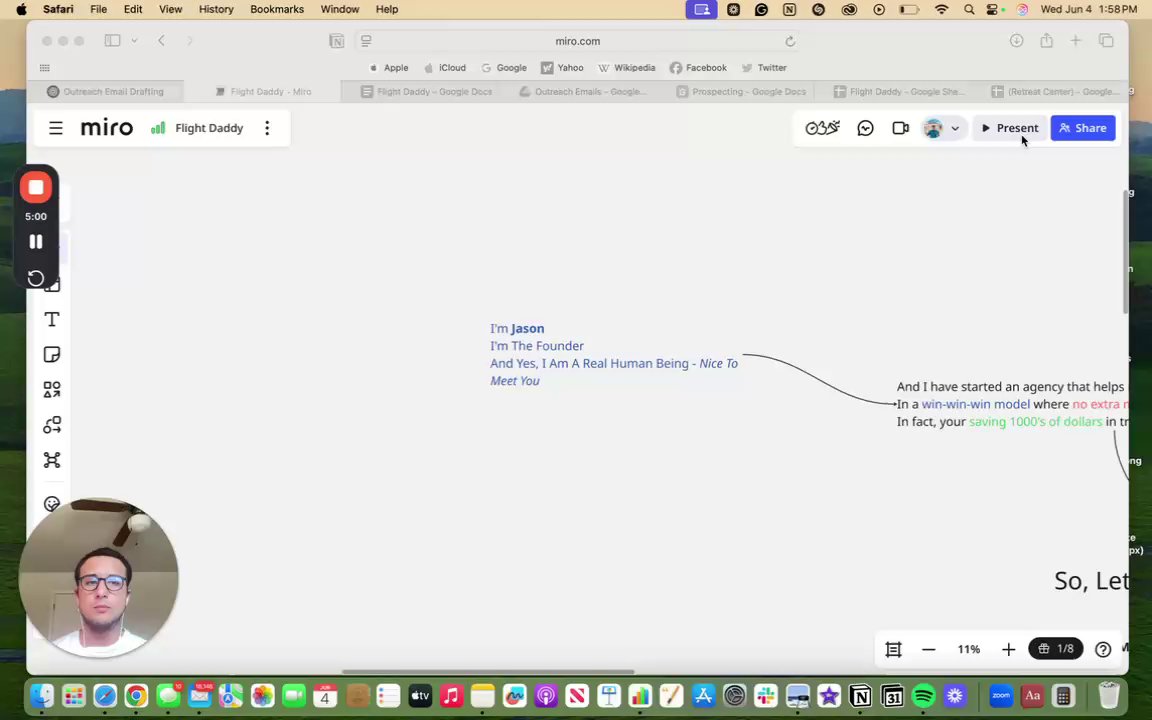Open Notion from the Dock
1152x720 pixels.
point(860,695)
